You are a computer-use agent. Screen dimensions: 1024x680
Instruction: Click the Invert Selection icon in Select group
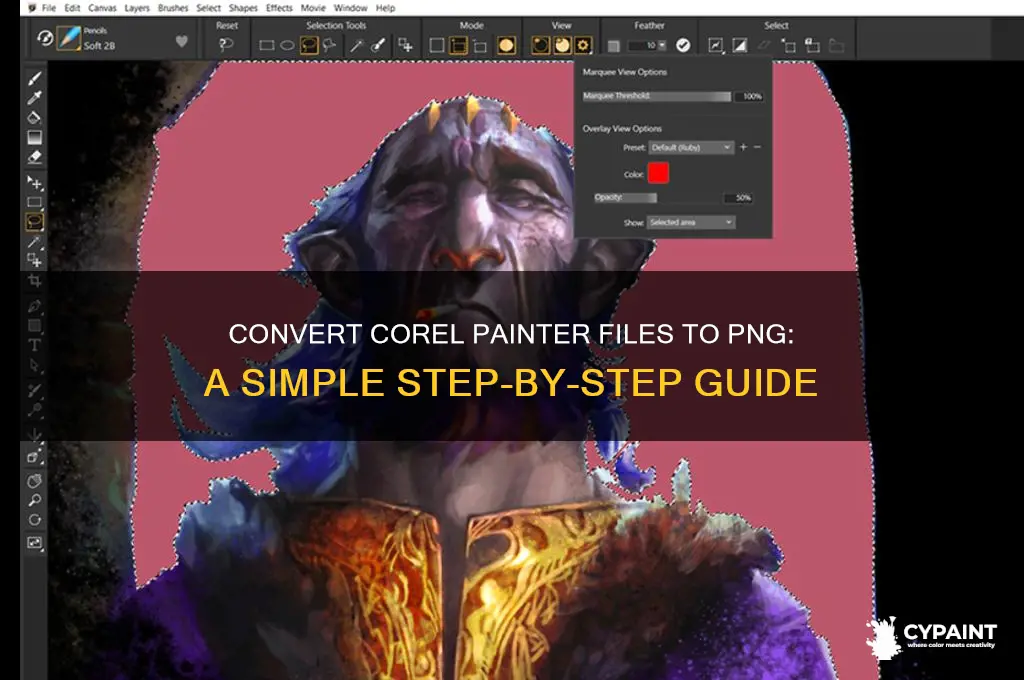(x=739, y=45)
